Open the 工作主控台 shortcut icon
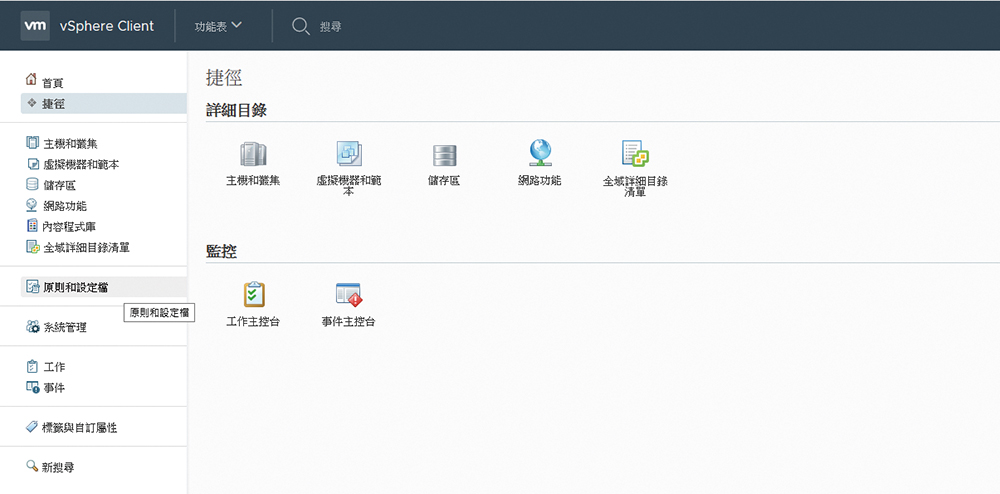Screen dimensions: 1000x494 pos(254,294)
